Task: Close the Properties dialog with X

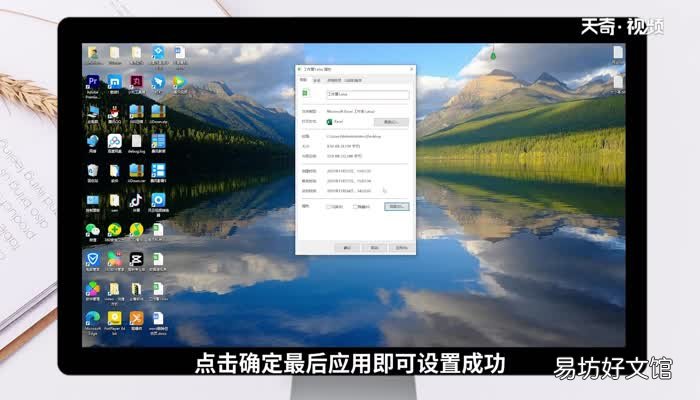Action: pos(411,70)
